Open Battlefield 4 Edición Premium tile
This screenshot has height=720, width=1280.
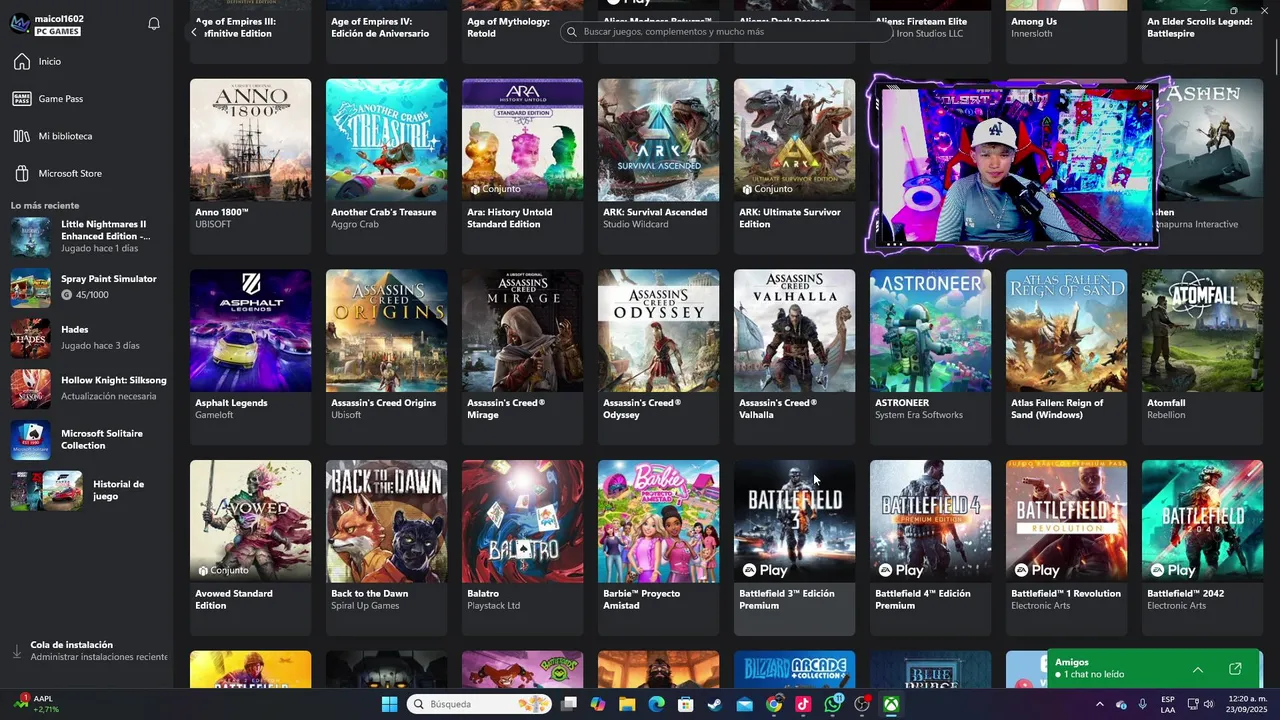point(930,548)
